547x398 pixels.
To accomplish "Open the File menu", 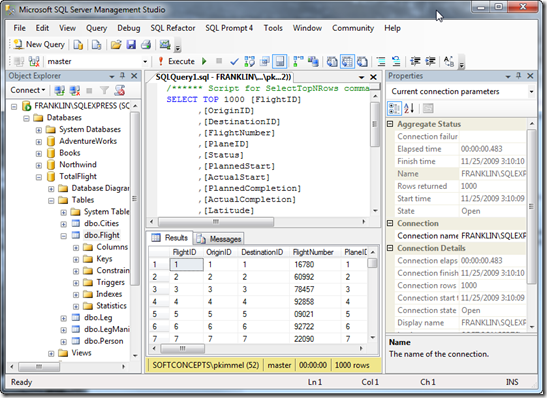I will click(19, 28).
